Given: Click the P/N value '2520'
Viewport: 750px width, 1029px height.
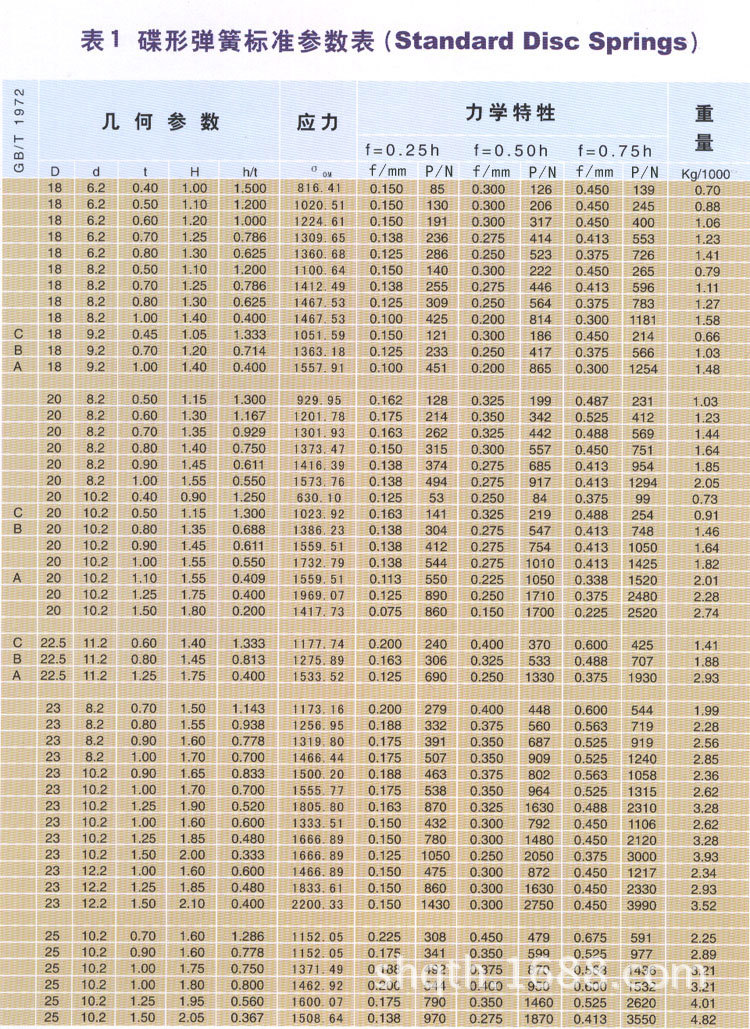Looking at the screenshot, I should coord(642,612).
